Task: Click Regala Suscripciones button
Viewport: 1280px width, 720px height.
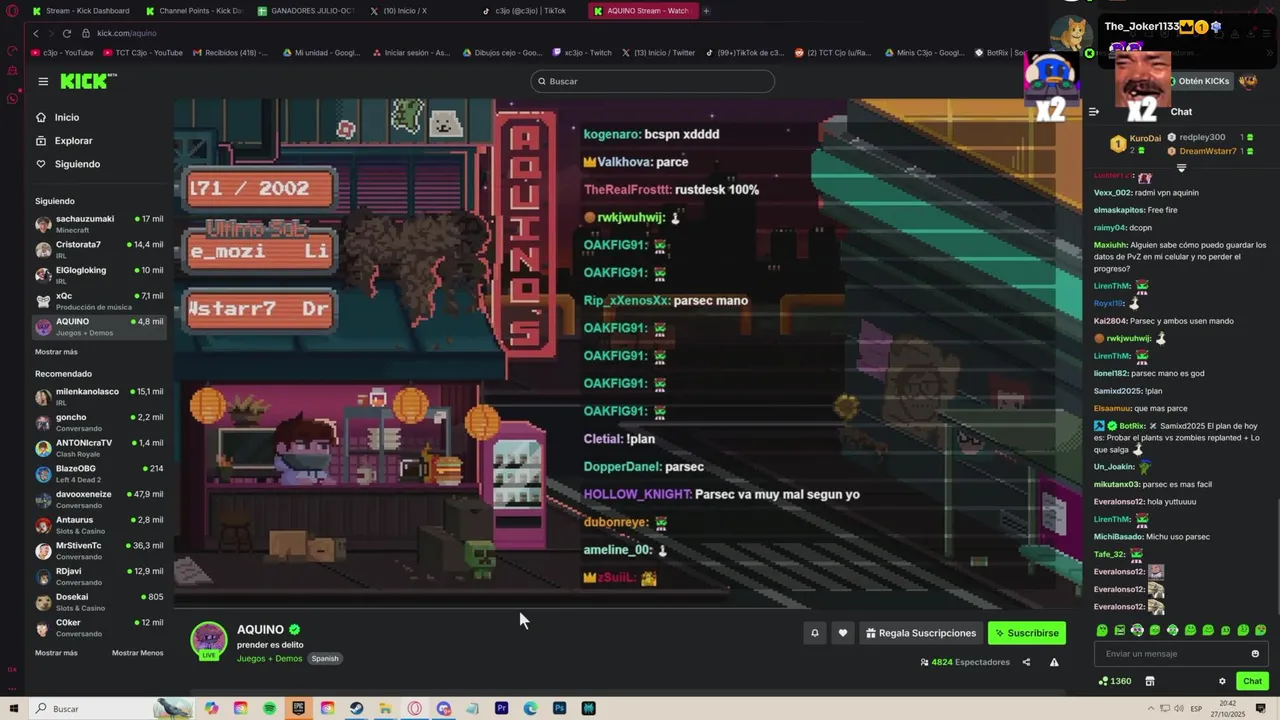Action: pos(921,633)
